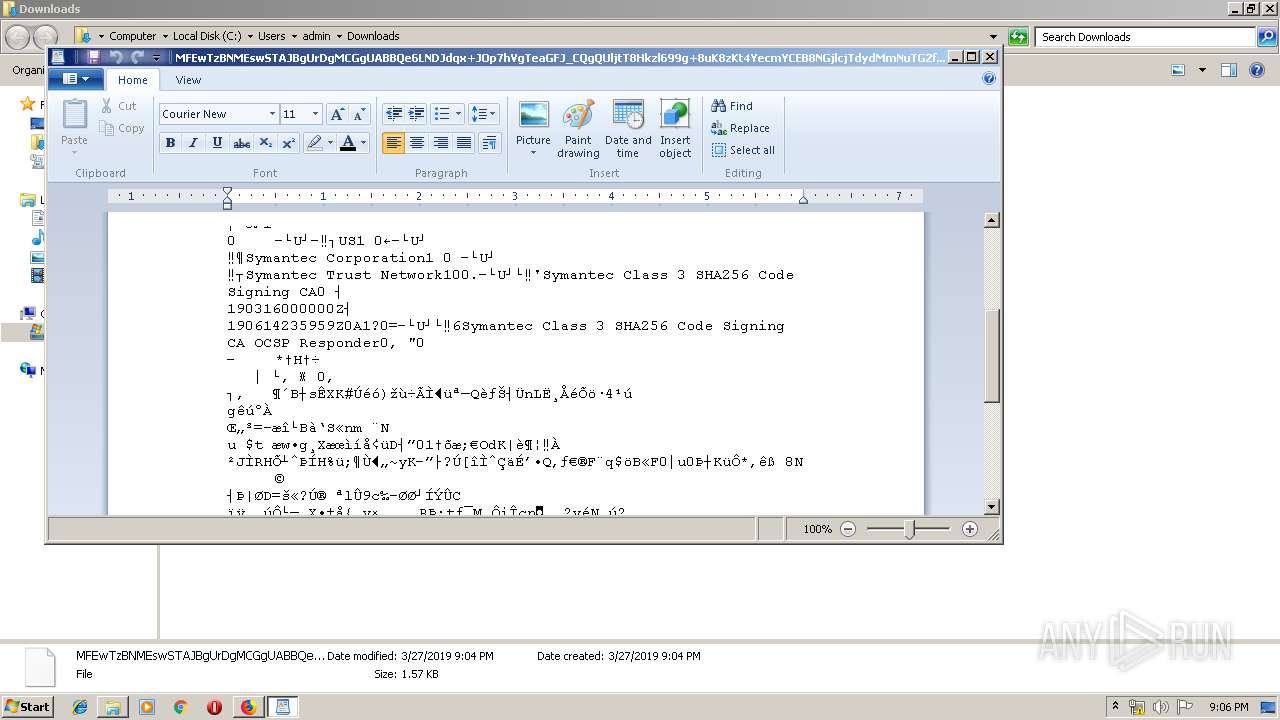Customize Quick Access Toolbar dropdown
The image size is (1280, 720).
click(x=157, y=58)
